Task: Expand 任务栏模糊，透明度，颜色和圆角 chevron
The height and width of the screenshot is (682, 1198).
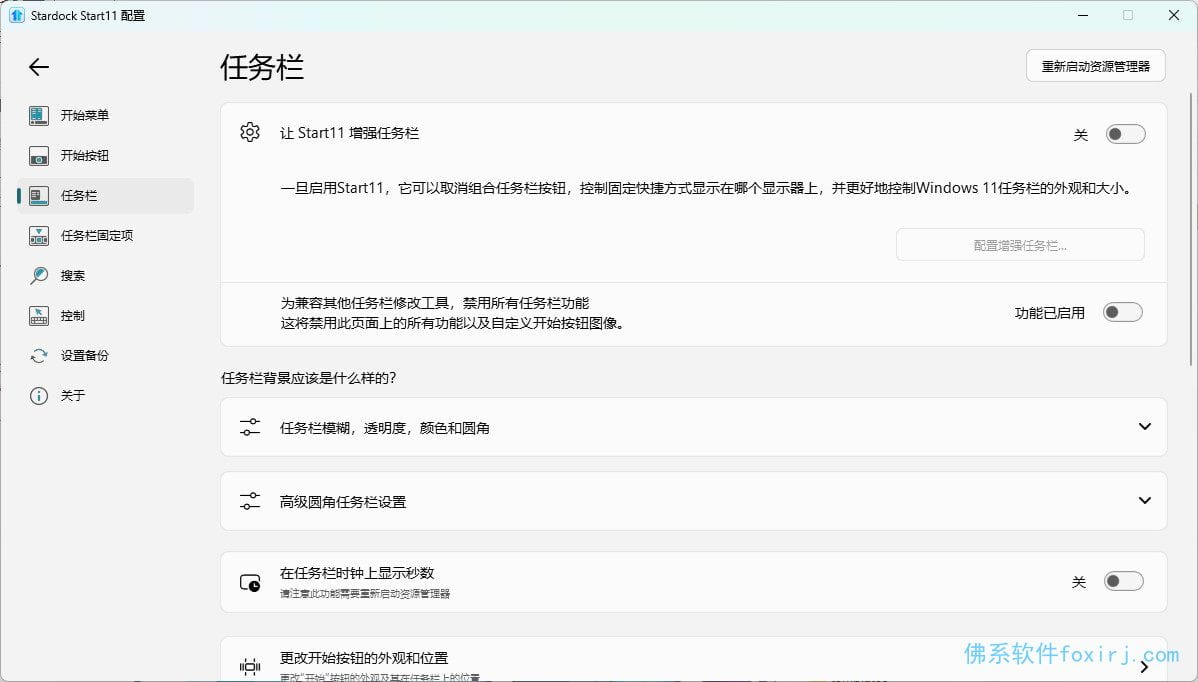Action: click(x=1145, y=427)
